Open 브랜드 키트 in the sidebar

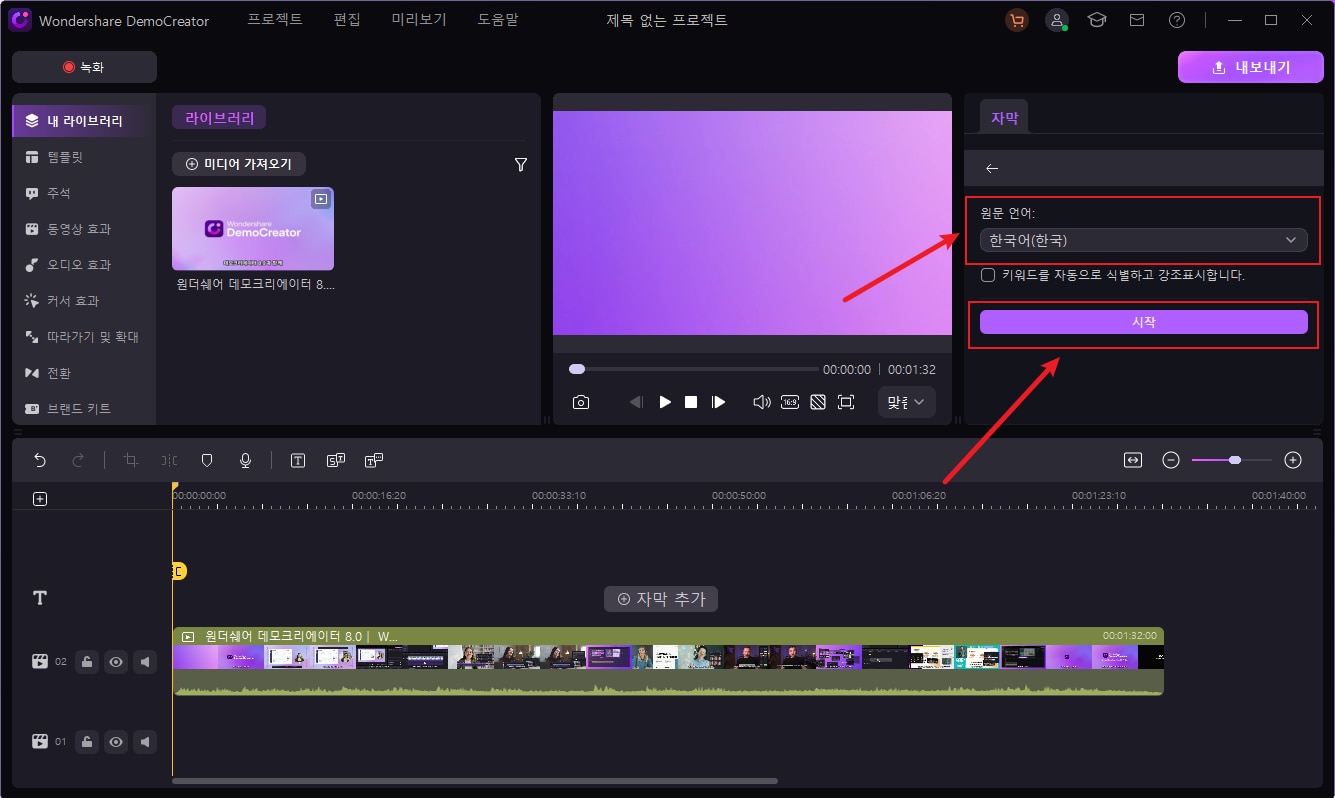[84, 409]
